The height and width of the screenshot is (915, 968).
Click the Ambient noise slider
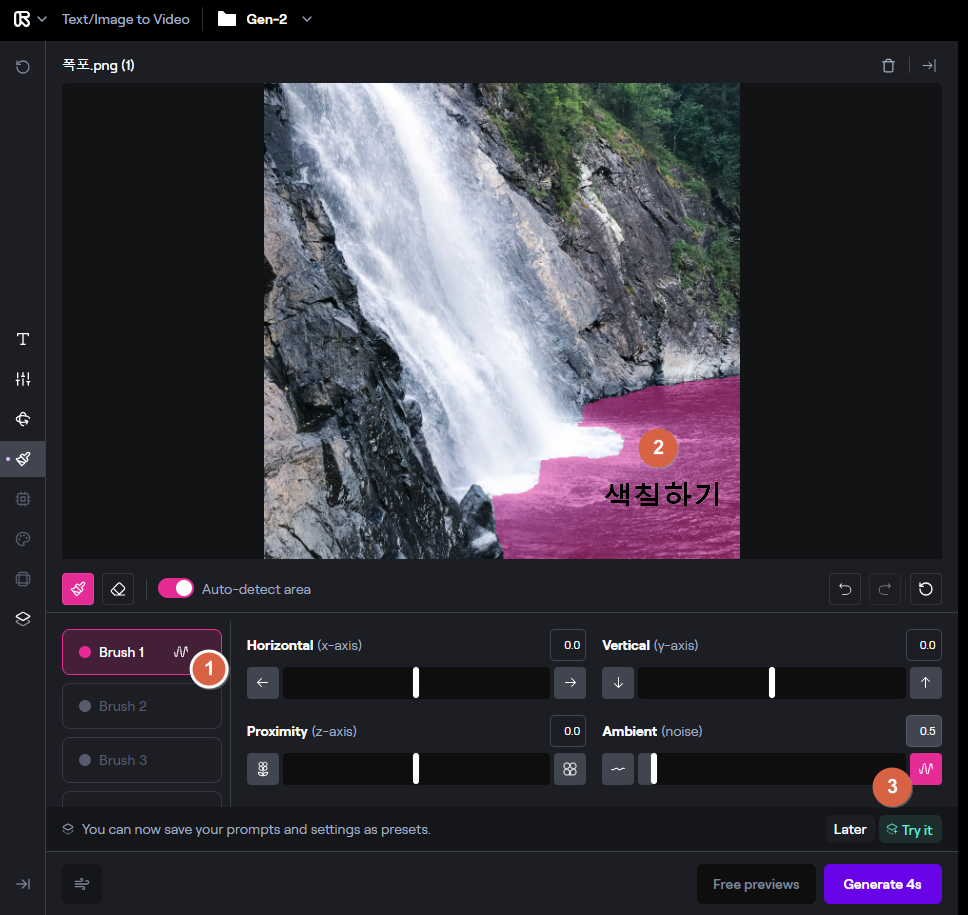pyautogui.click(x=772, y=769)
